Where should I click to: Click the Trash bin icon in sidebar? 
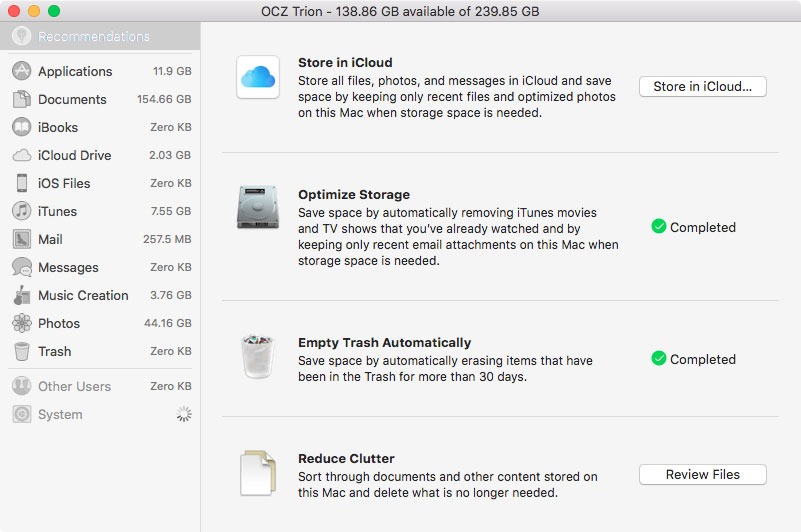(x=21, y=352)
